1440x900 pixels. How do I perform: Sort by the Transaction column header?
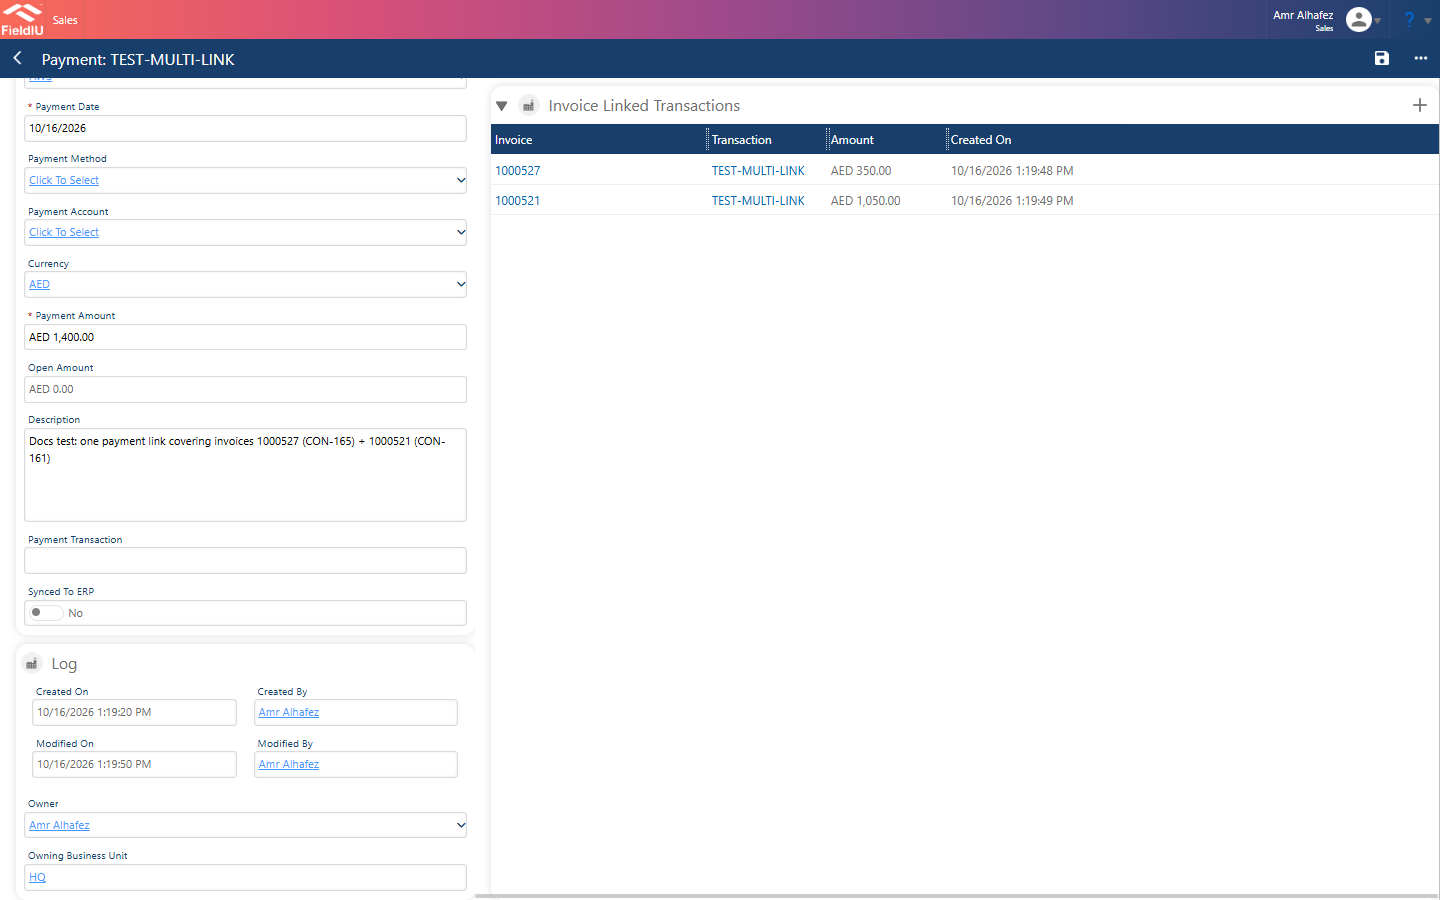742,140
